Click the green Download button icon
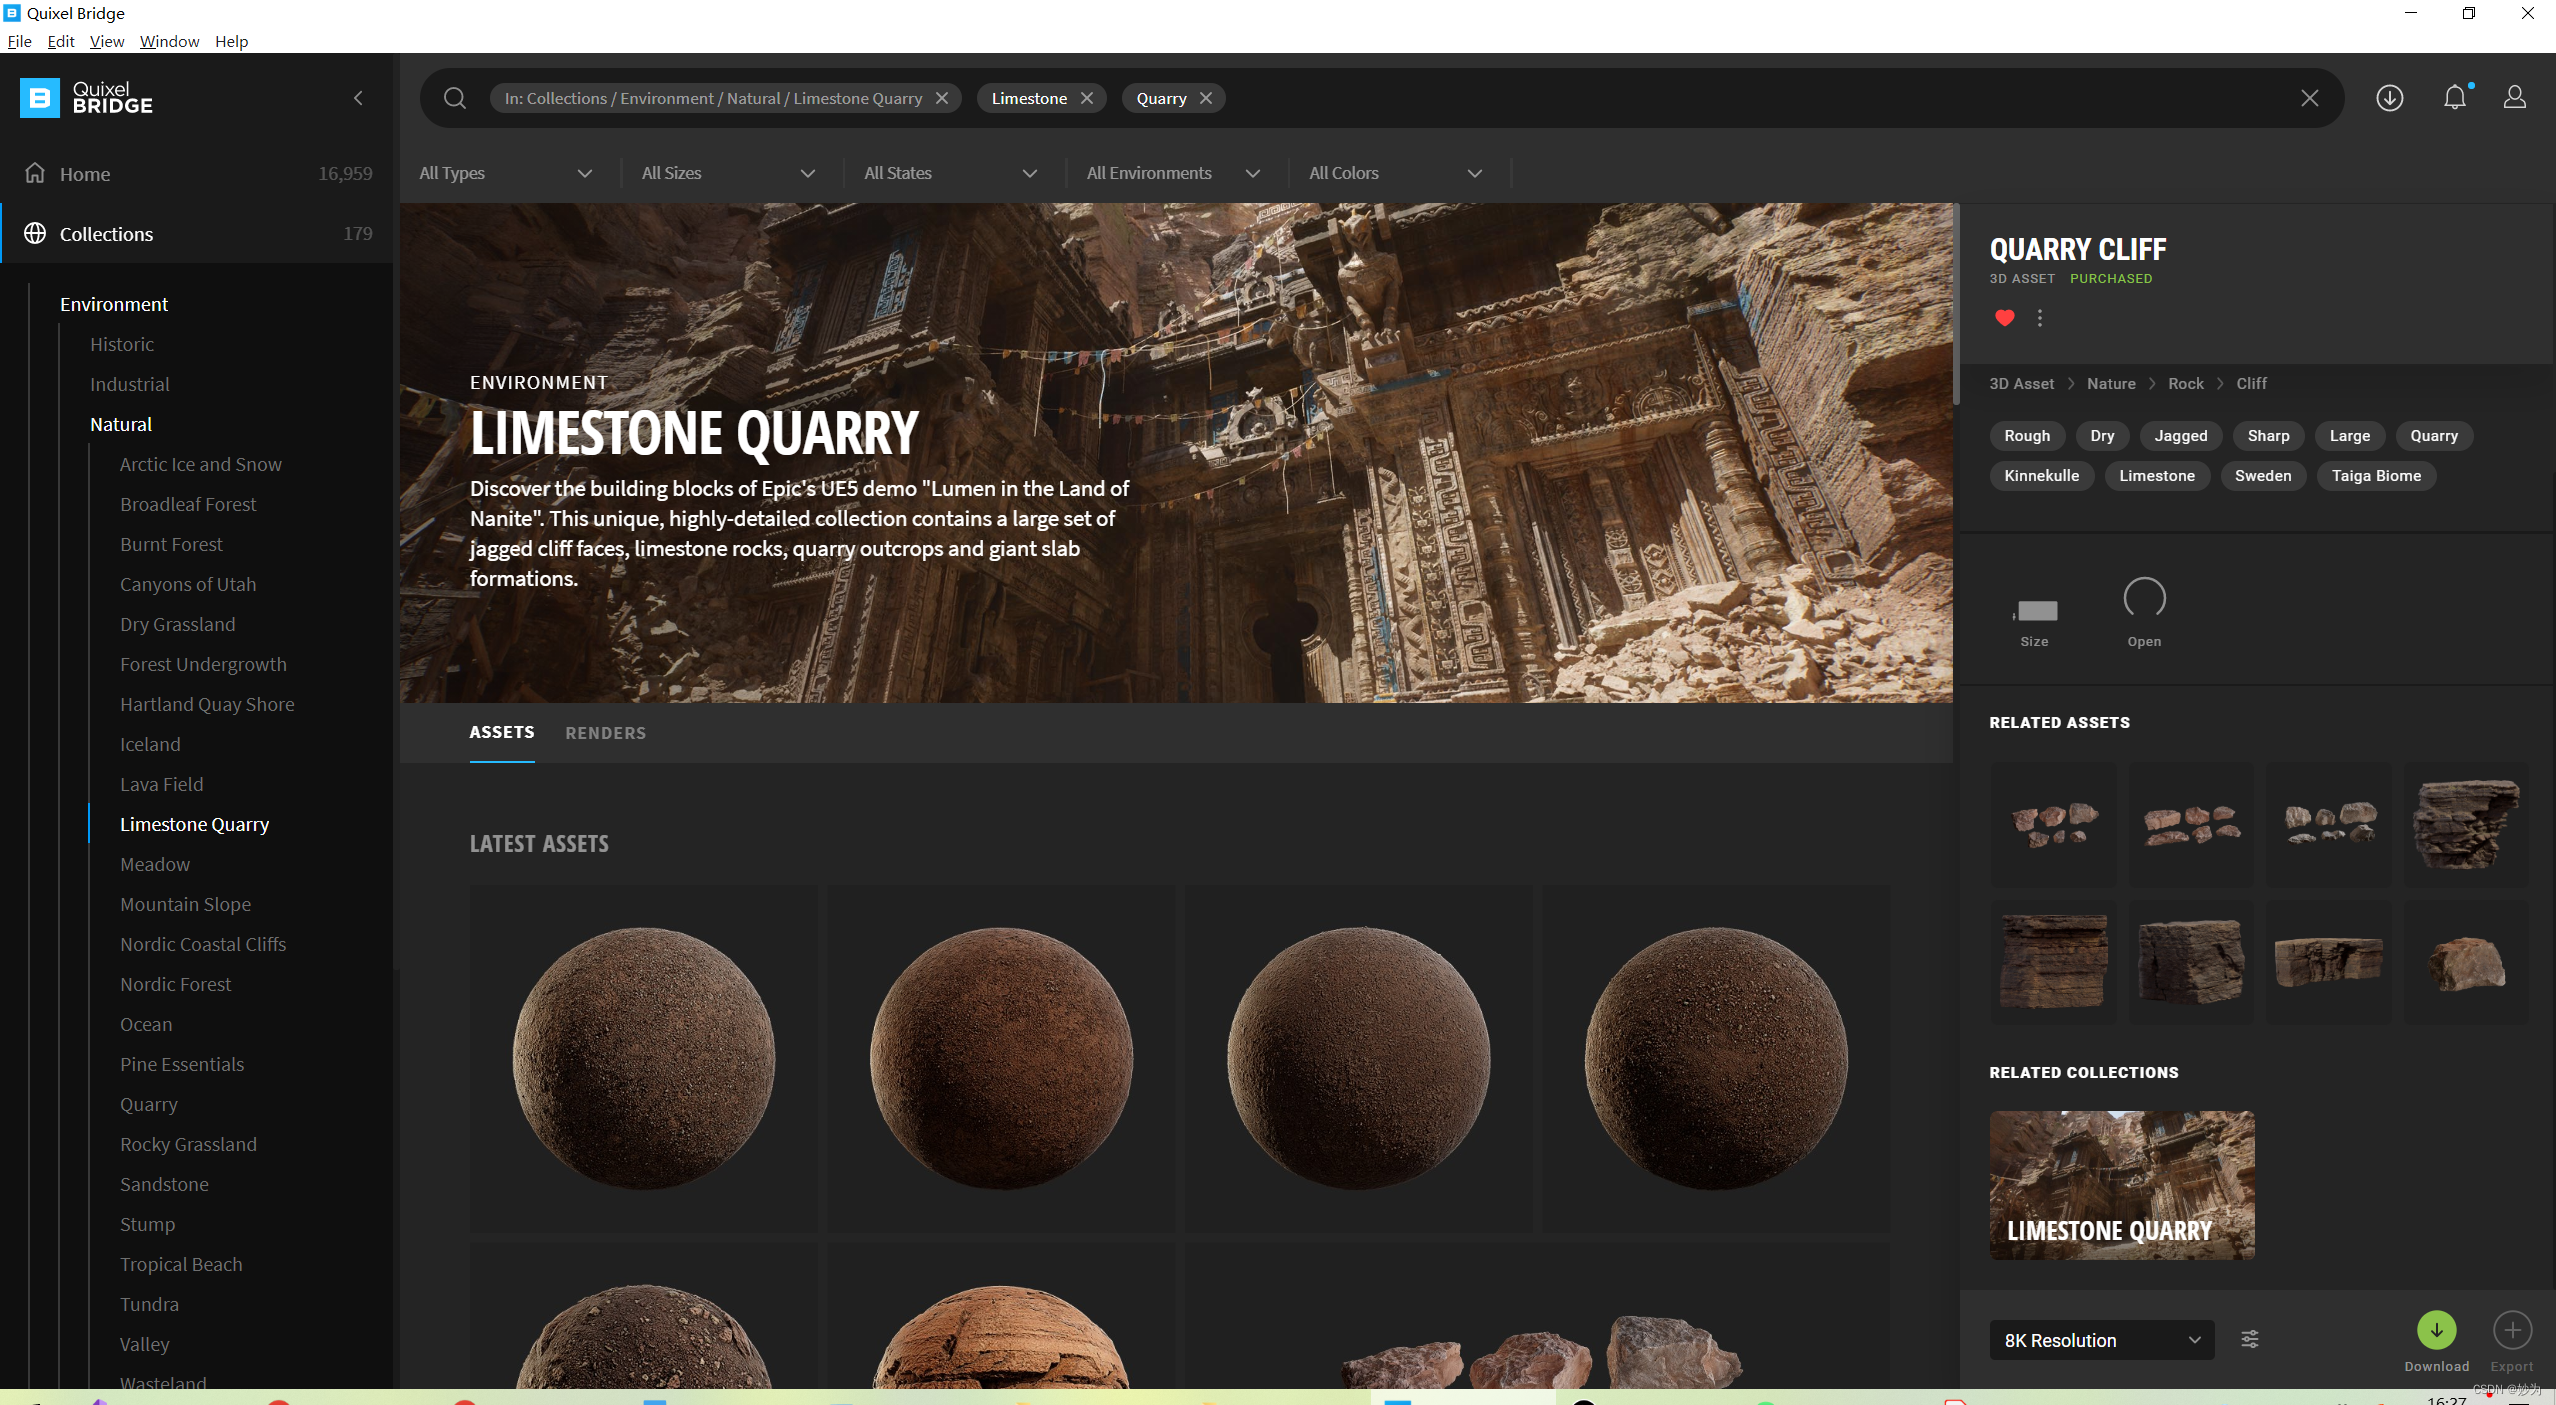The image size is (2556, 1405). (2436, 1330)
